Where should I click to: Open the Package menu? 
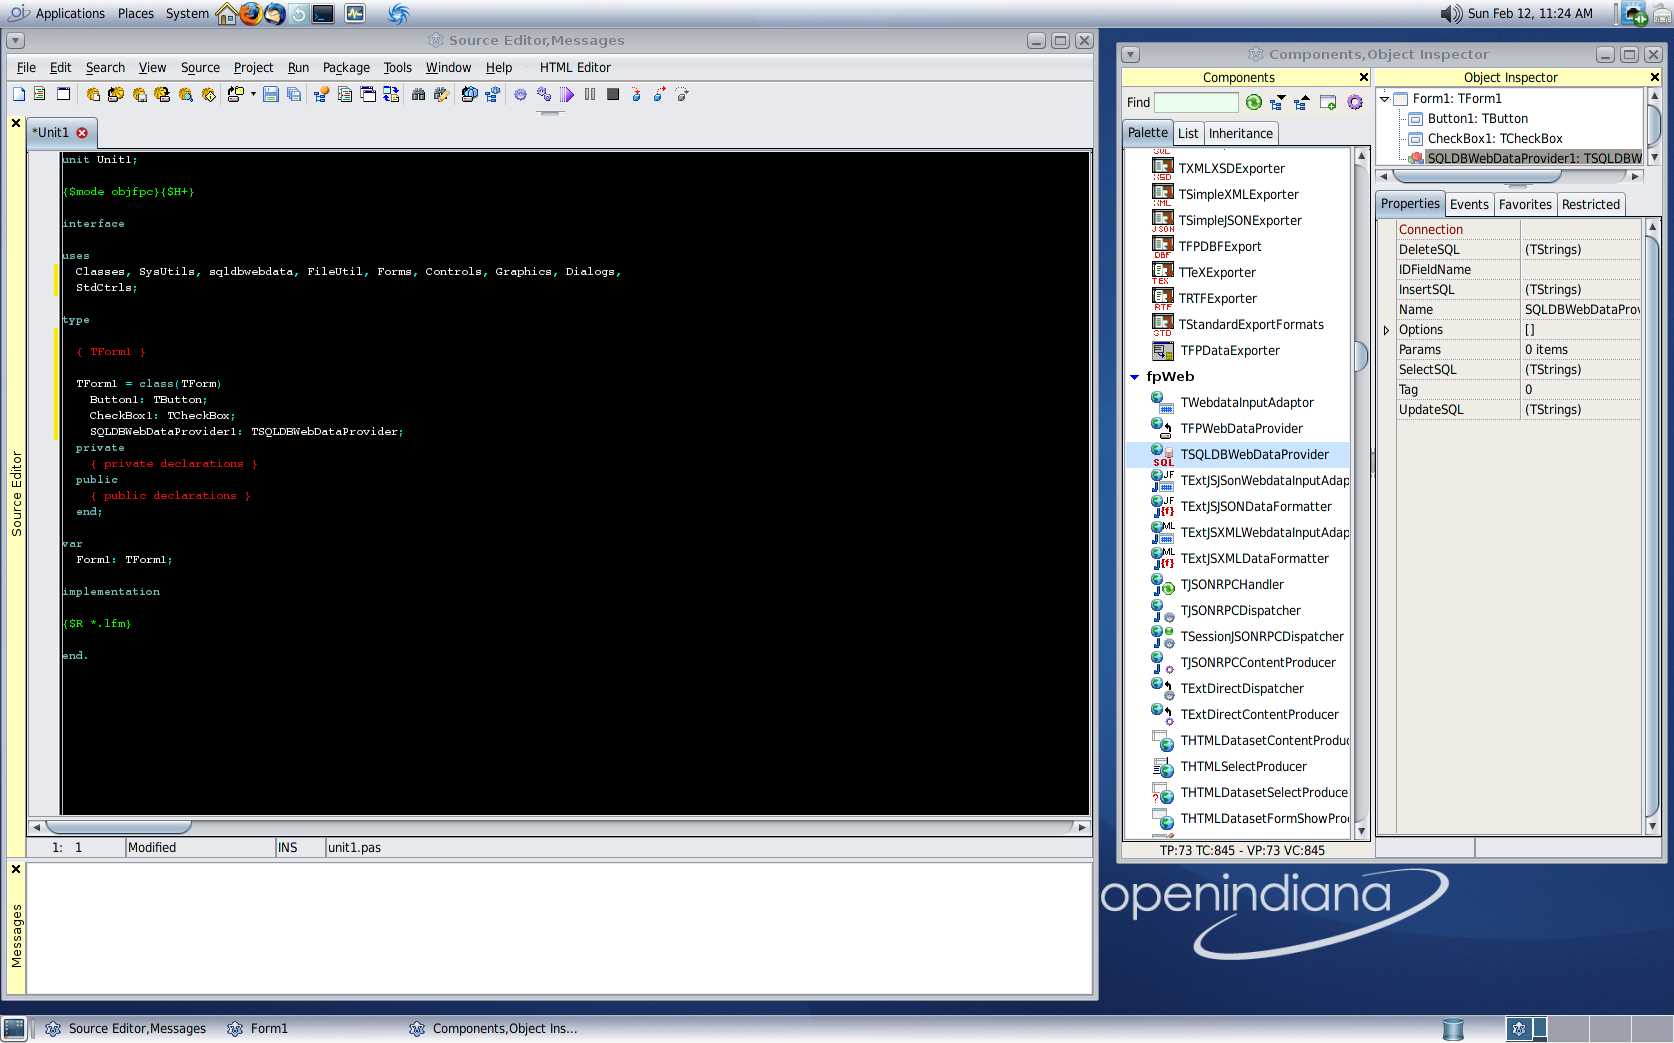click(346, 67)
